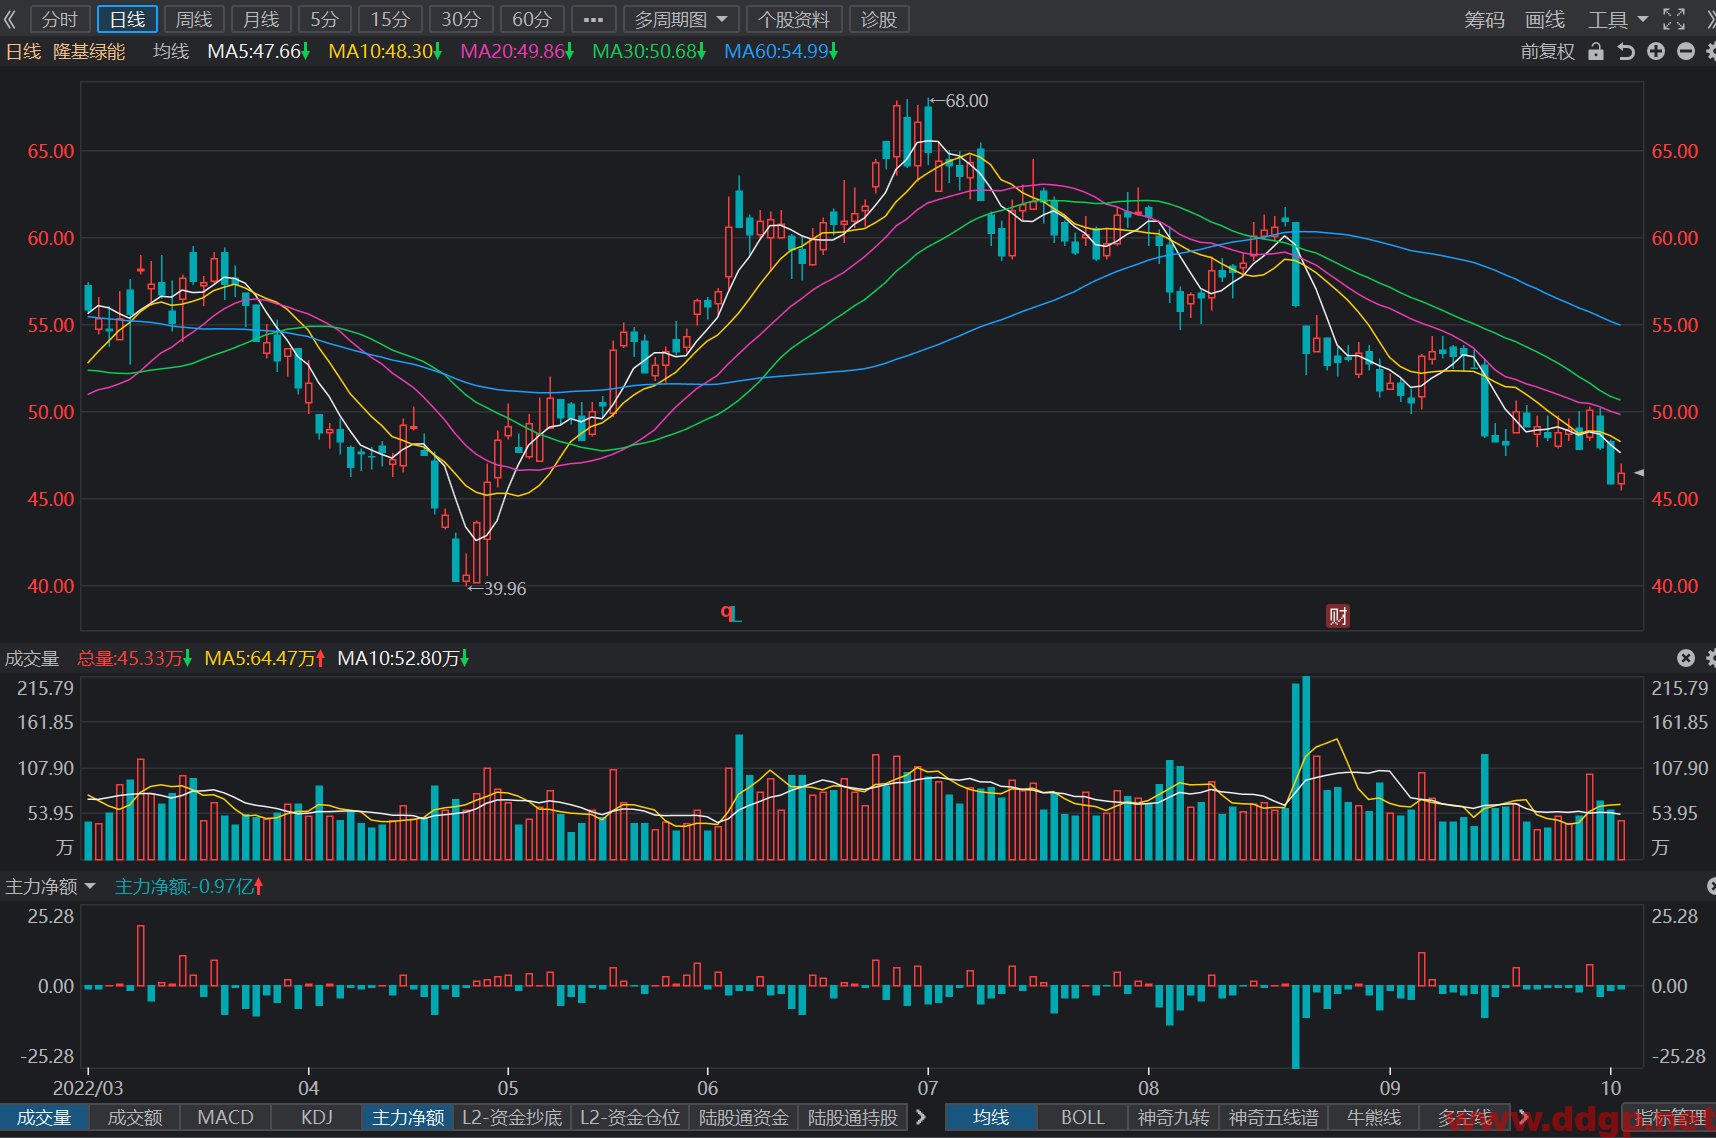The height and width of the screenshot is (1138, 1716).
Task: Select 神奇九转 indicator tab
Action: click(1174, 1117)
